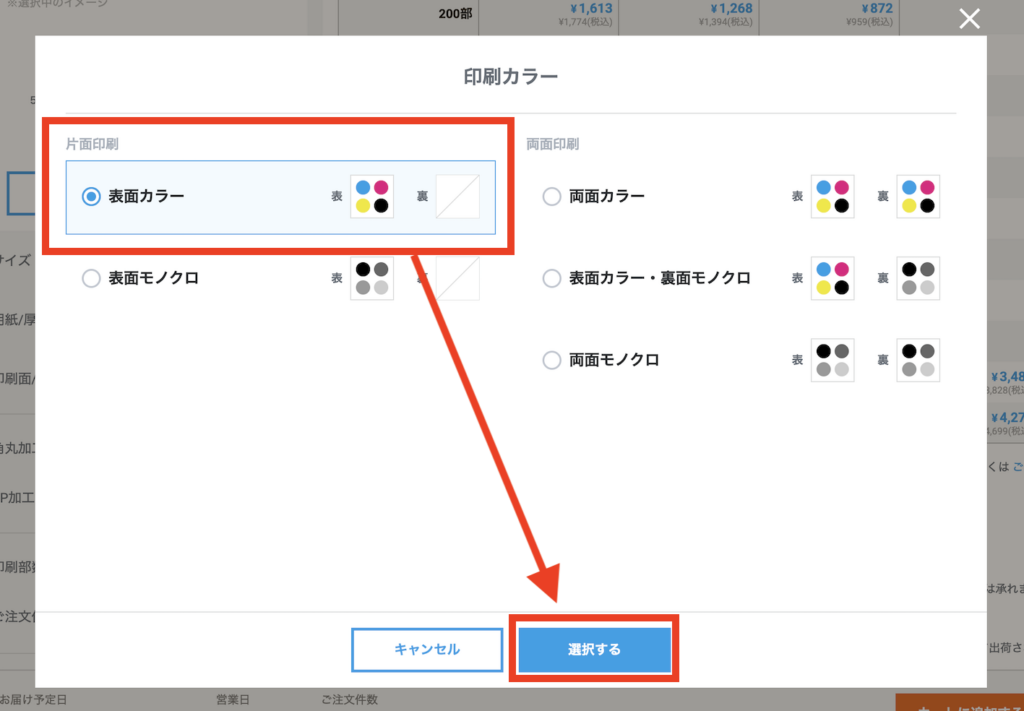Click front CMYK color icon of 表面カラー
1024x711 pixels.
click(372, 197)
